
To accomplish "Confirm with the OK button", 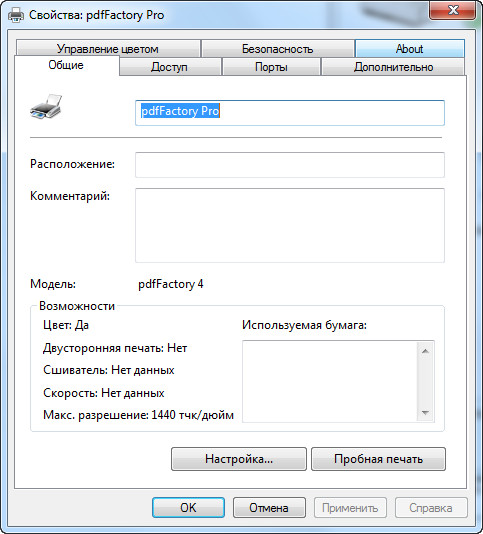I will tap(188, 508).
